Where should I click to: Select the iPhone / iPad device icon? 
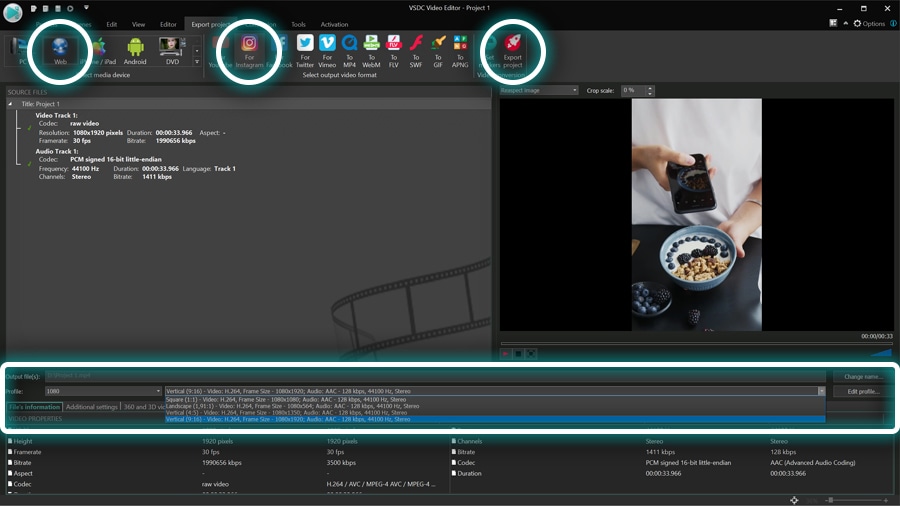point(100,51)
